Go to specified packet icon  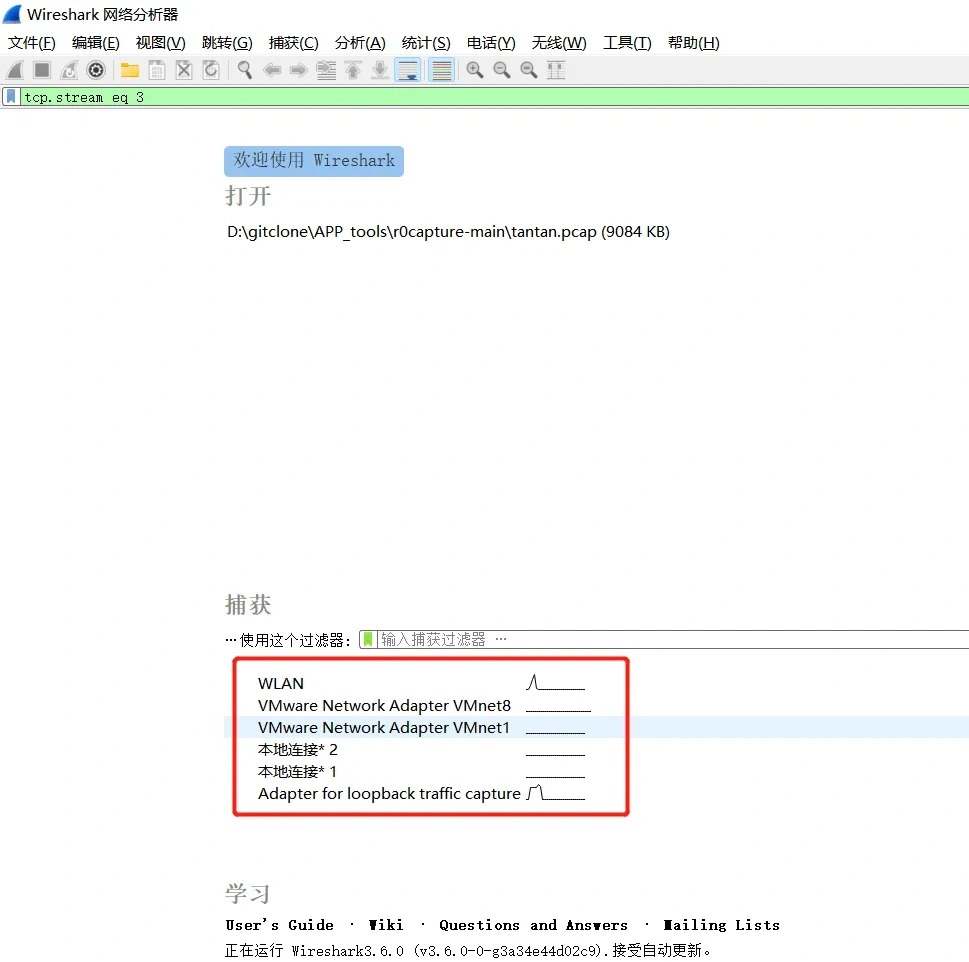click(326, 70)
